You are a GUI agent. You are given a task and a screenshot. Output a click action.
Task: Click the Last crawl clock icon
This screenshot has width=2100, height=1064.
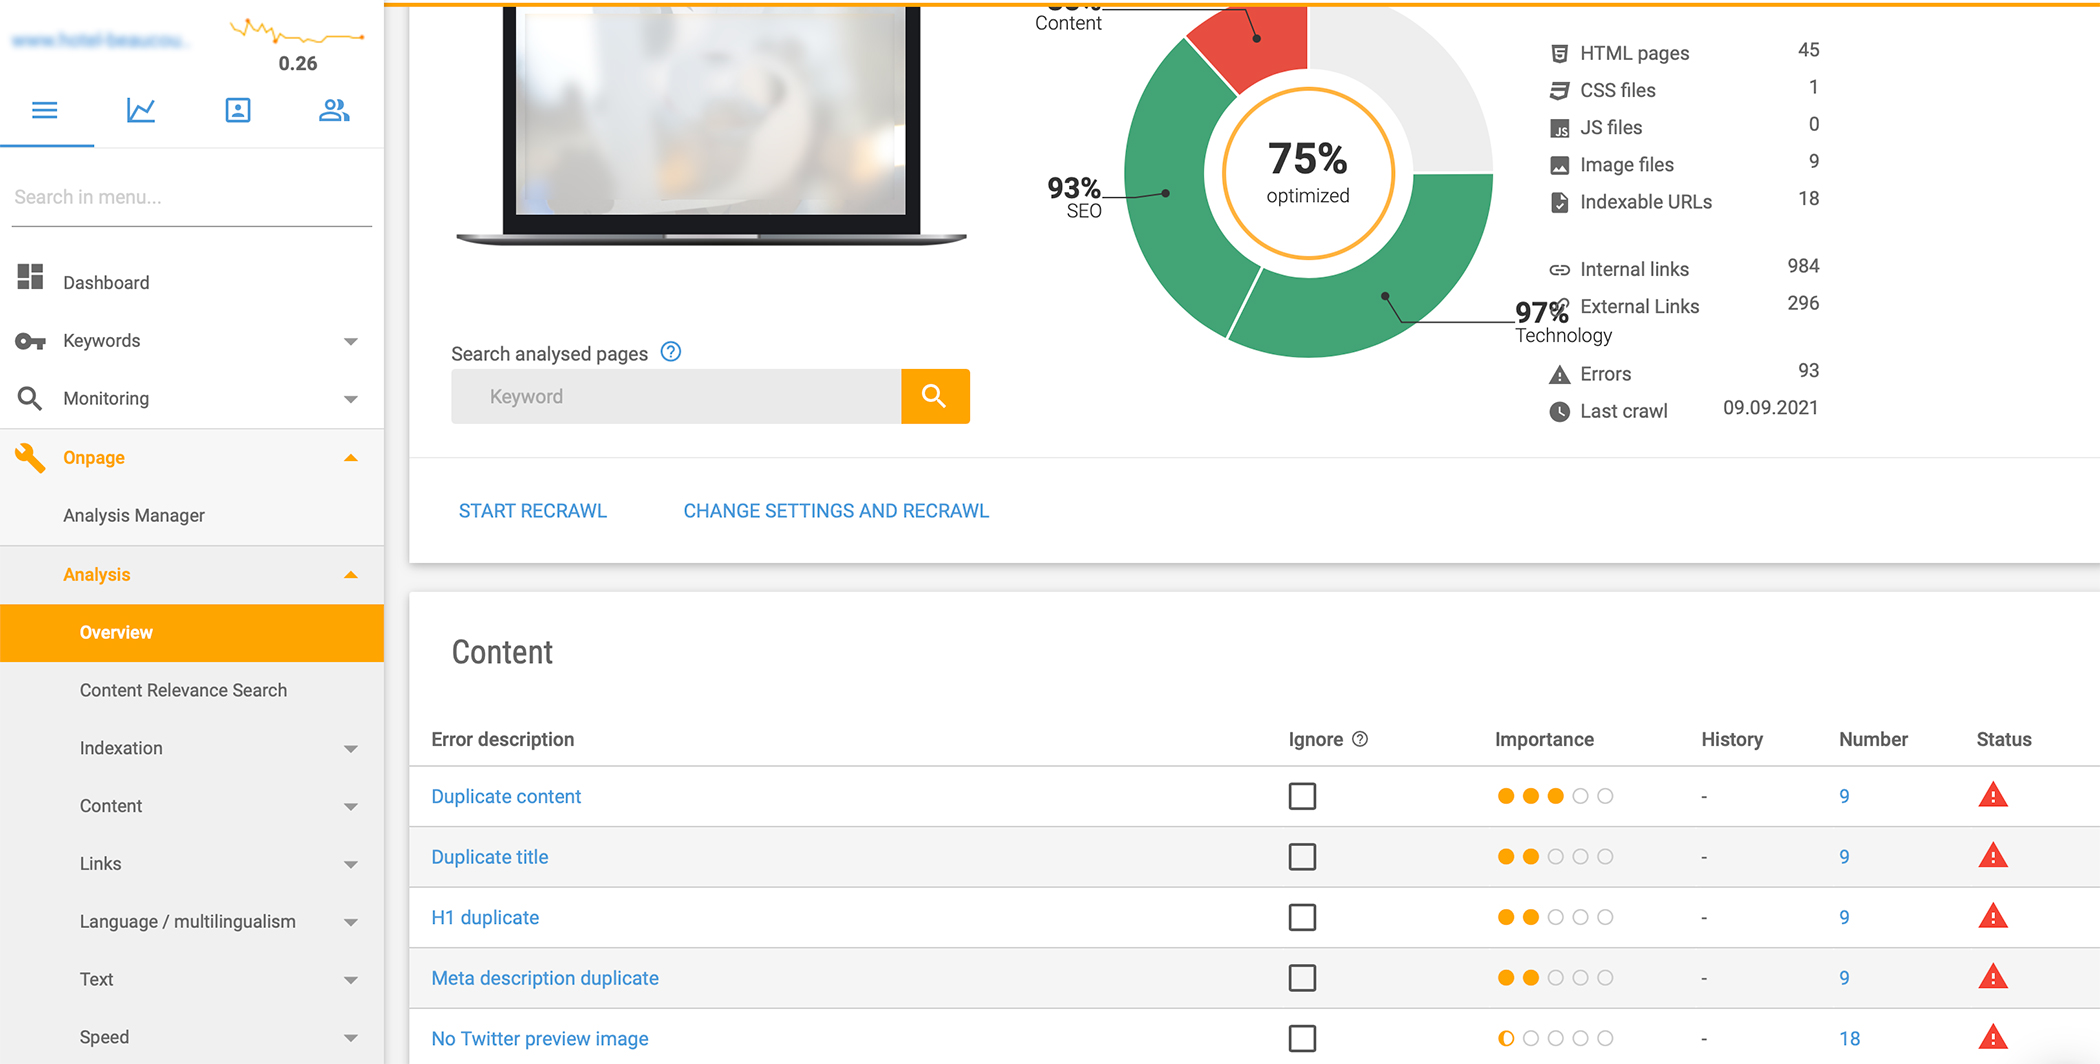click(x=1559, y=411)
